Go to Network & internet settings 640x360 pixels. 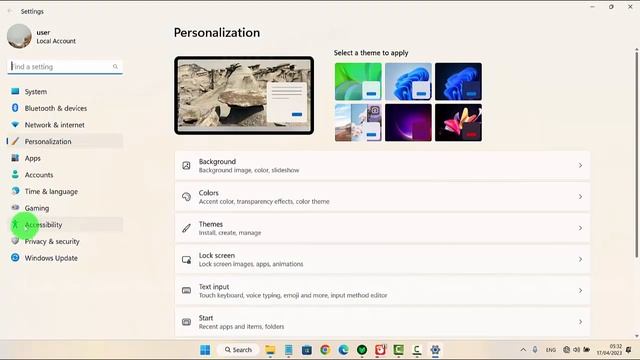pos(65,125)
